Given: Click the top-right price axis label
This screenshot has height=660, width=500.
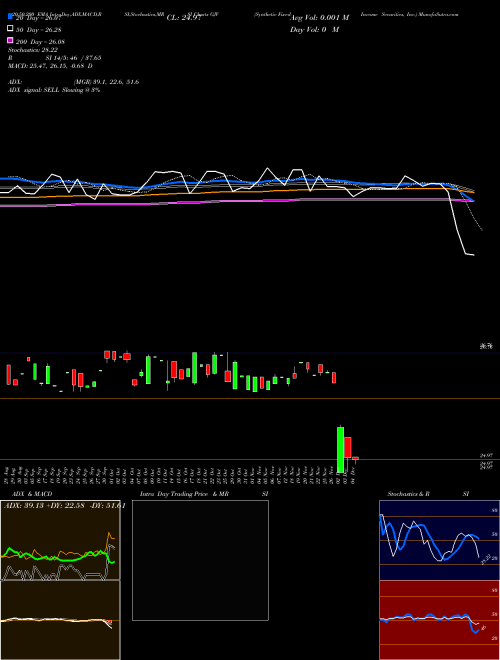Looking at the screenshot, I should 486,346.
